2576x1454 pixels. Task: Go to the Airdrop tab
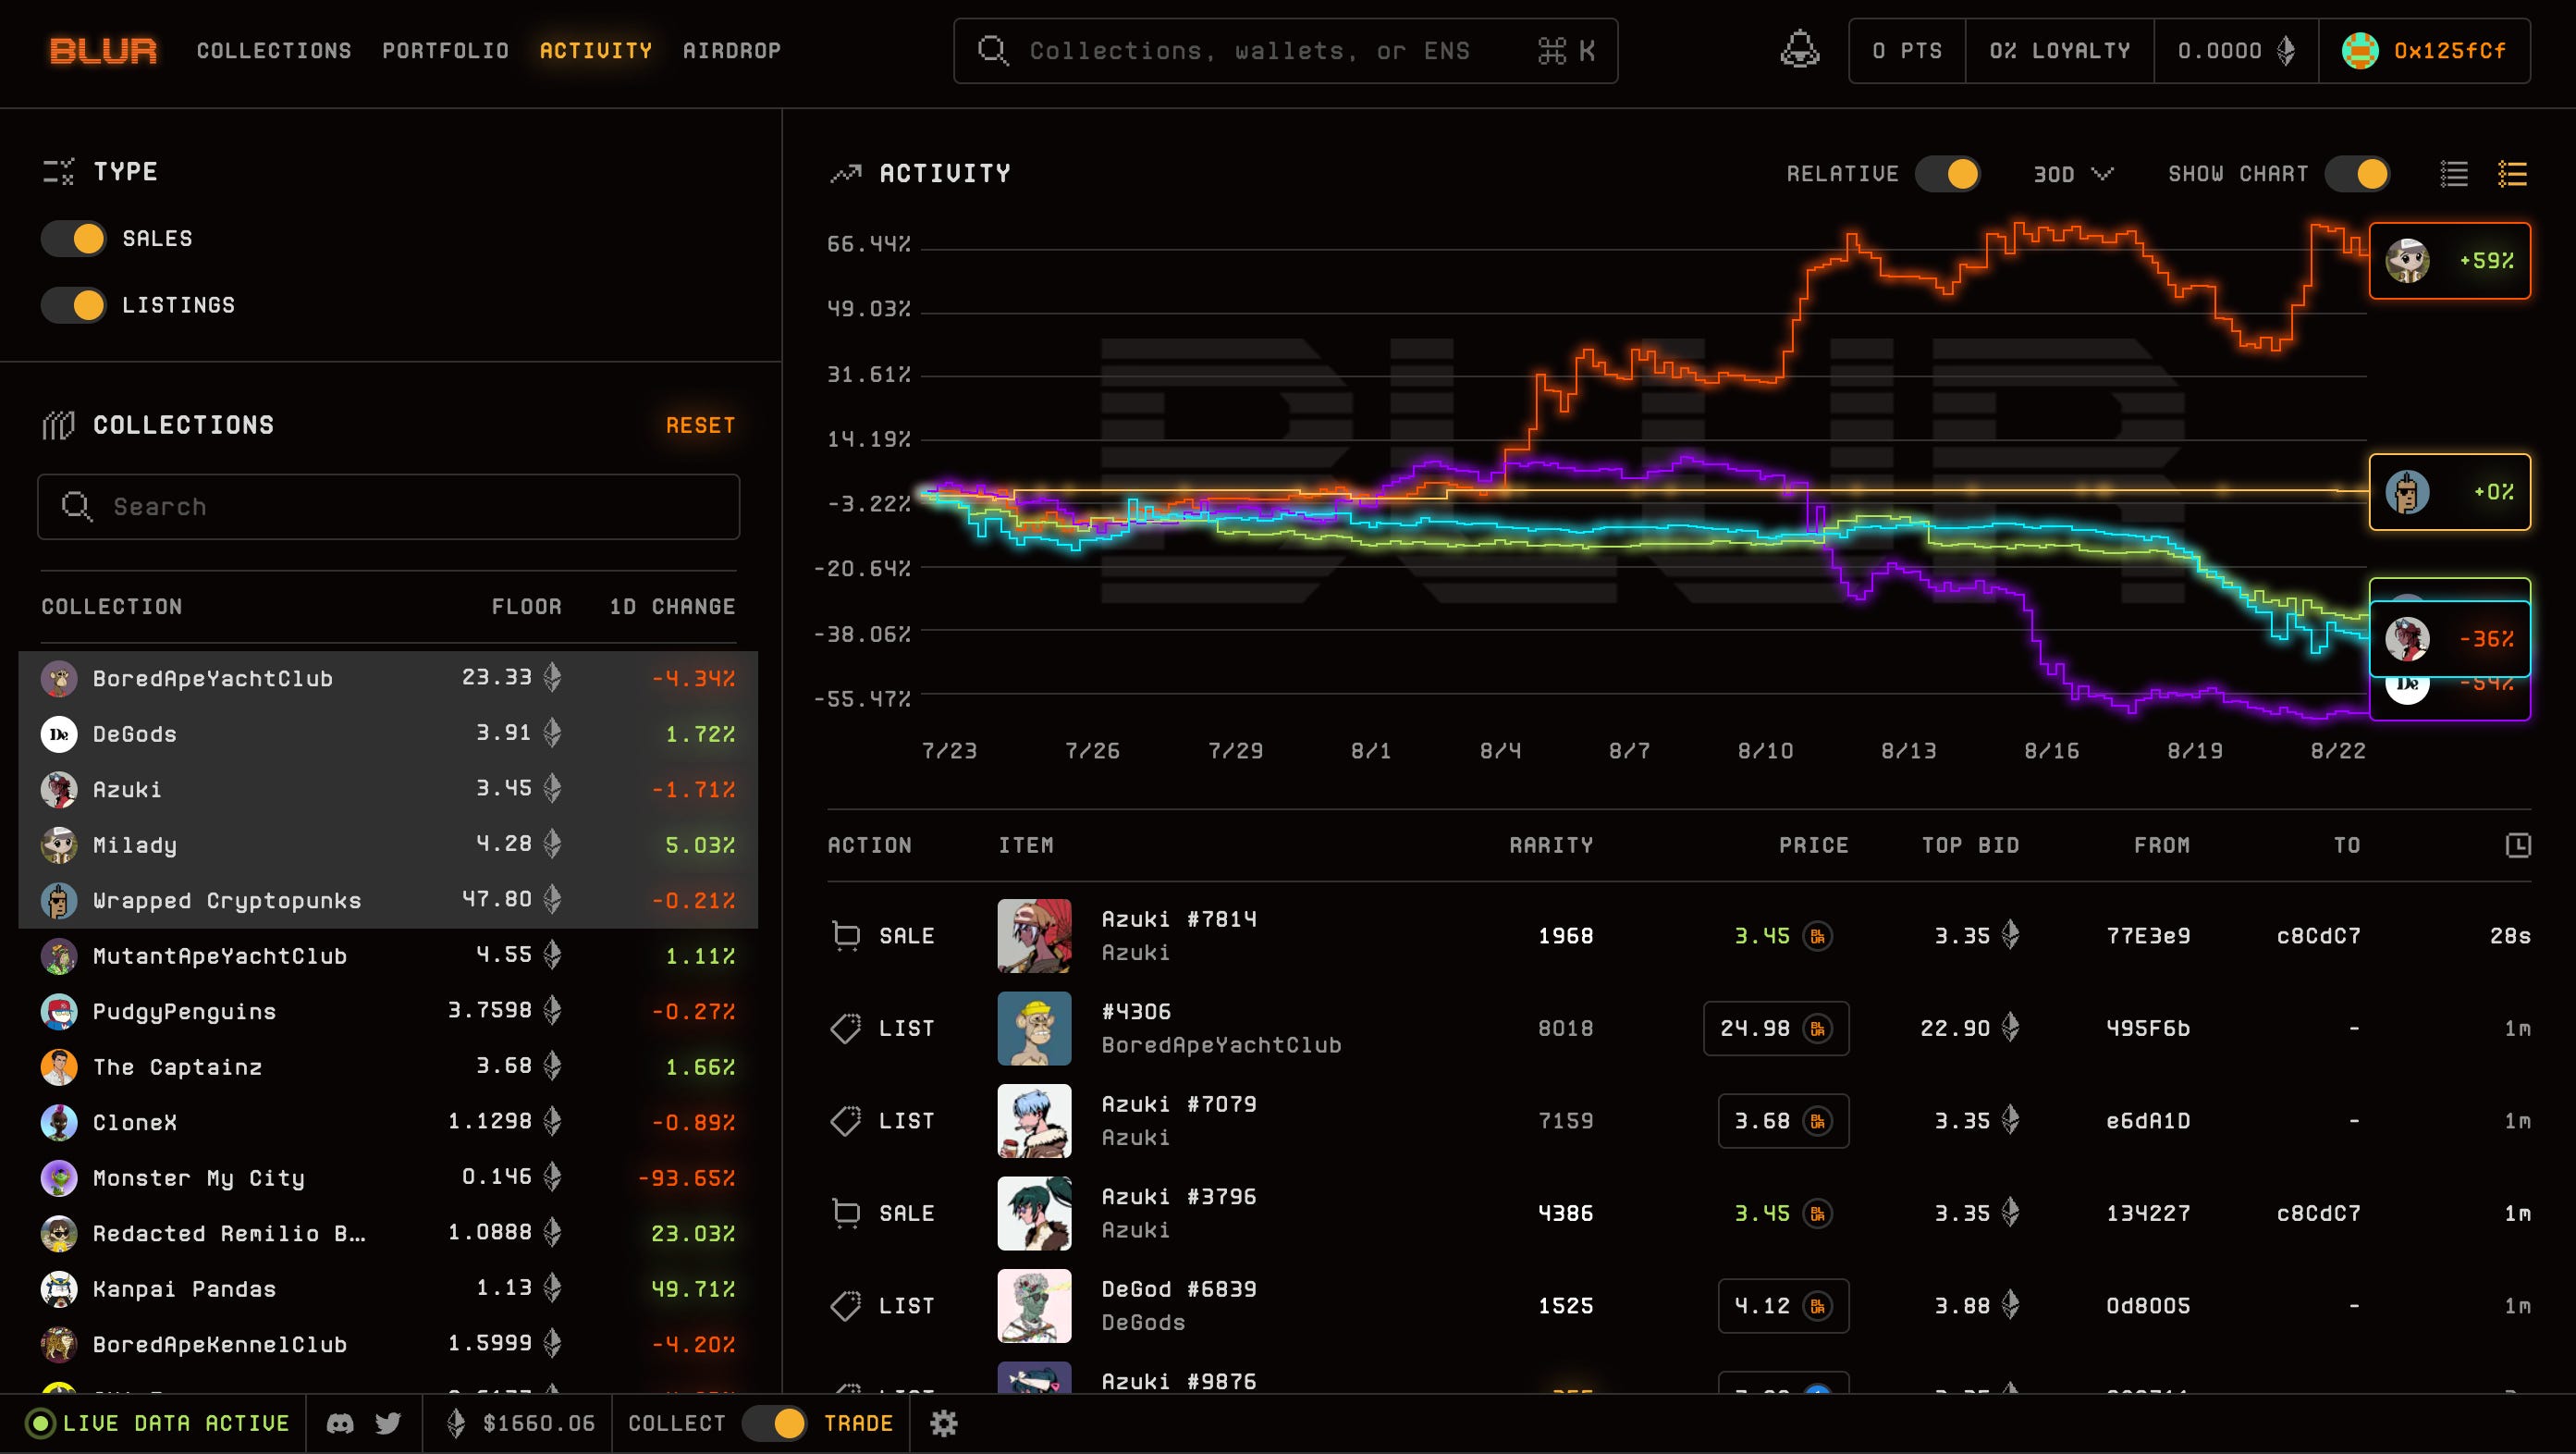[x=731, y=50]
